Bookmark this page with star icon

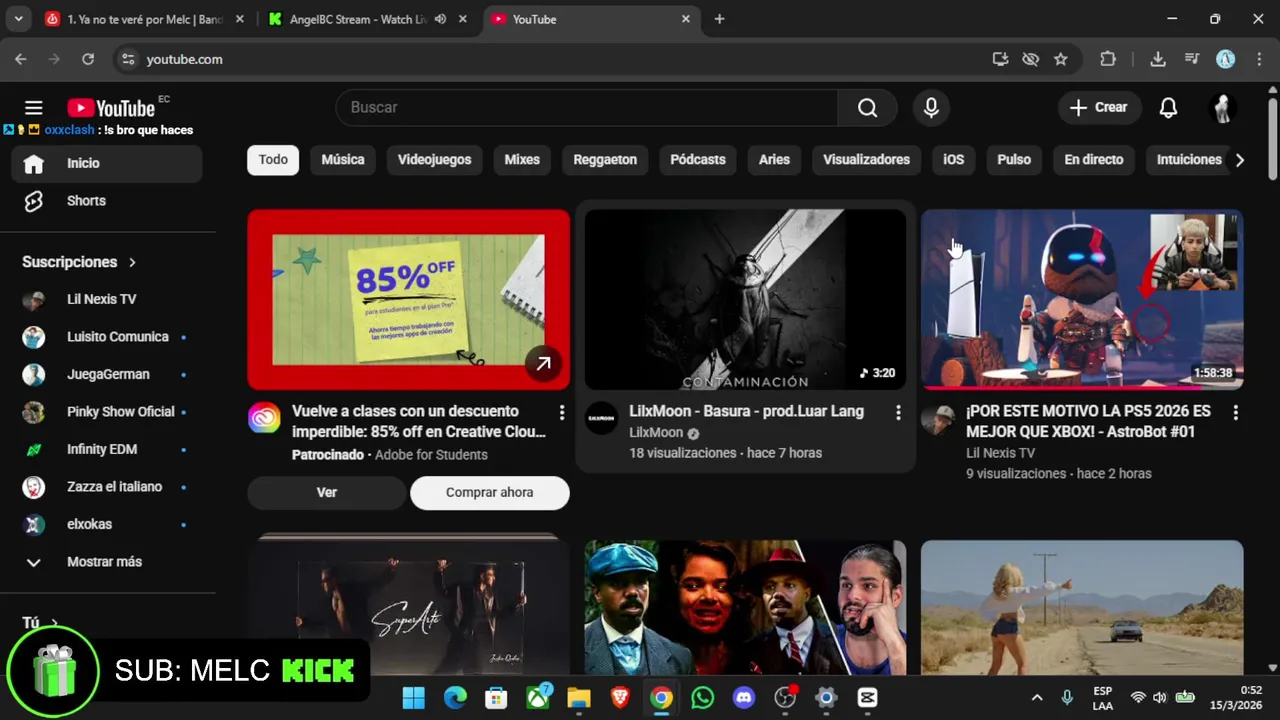pyautogui.click(x=1061, y=59)
